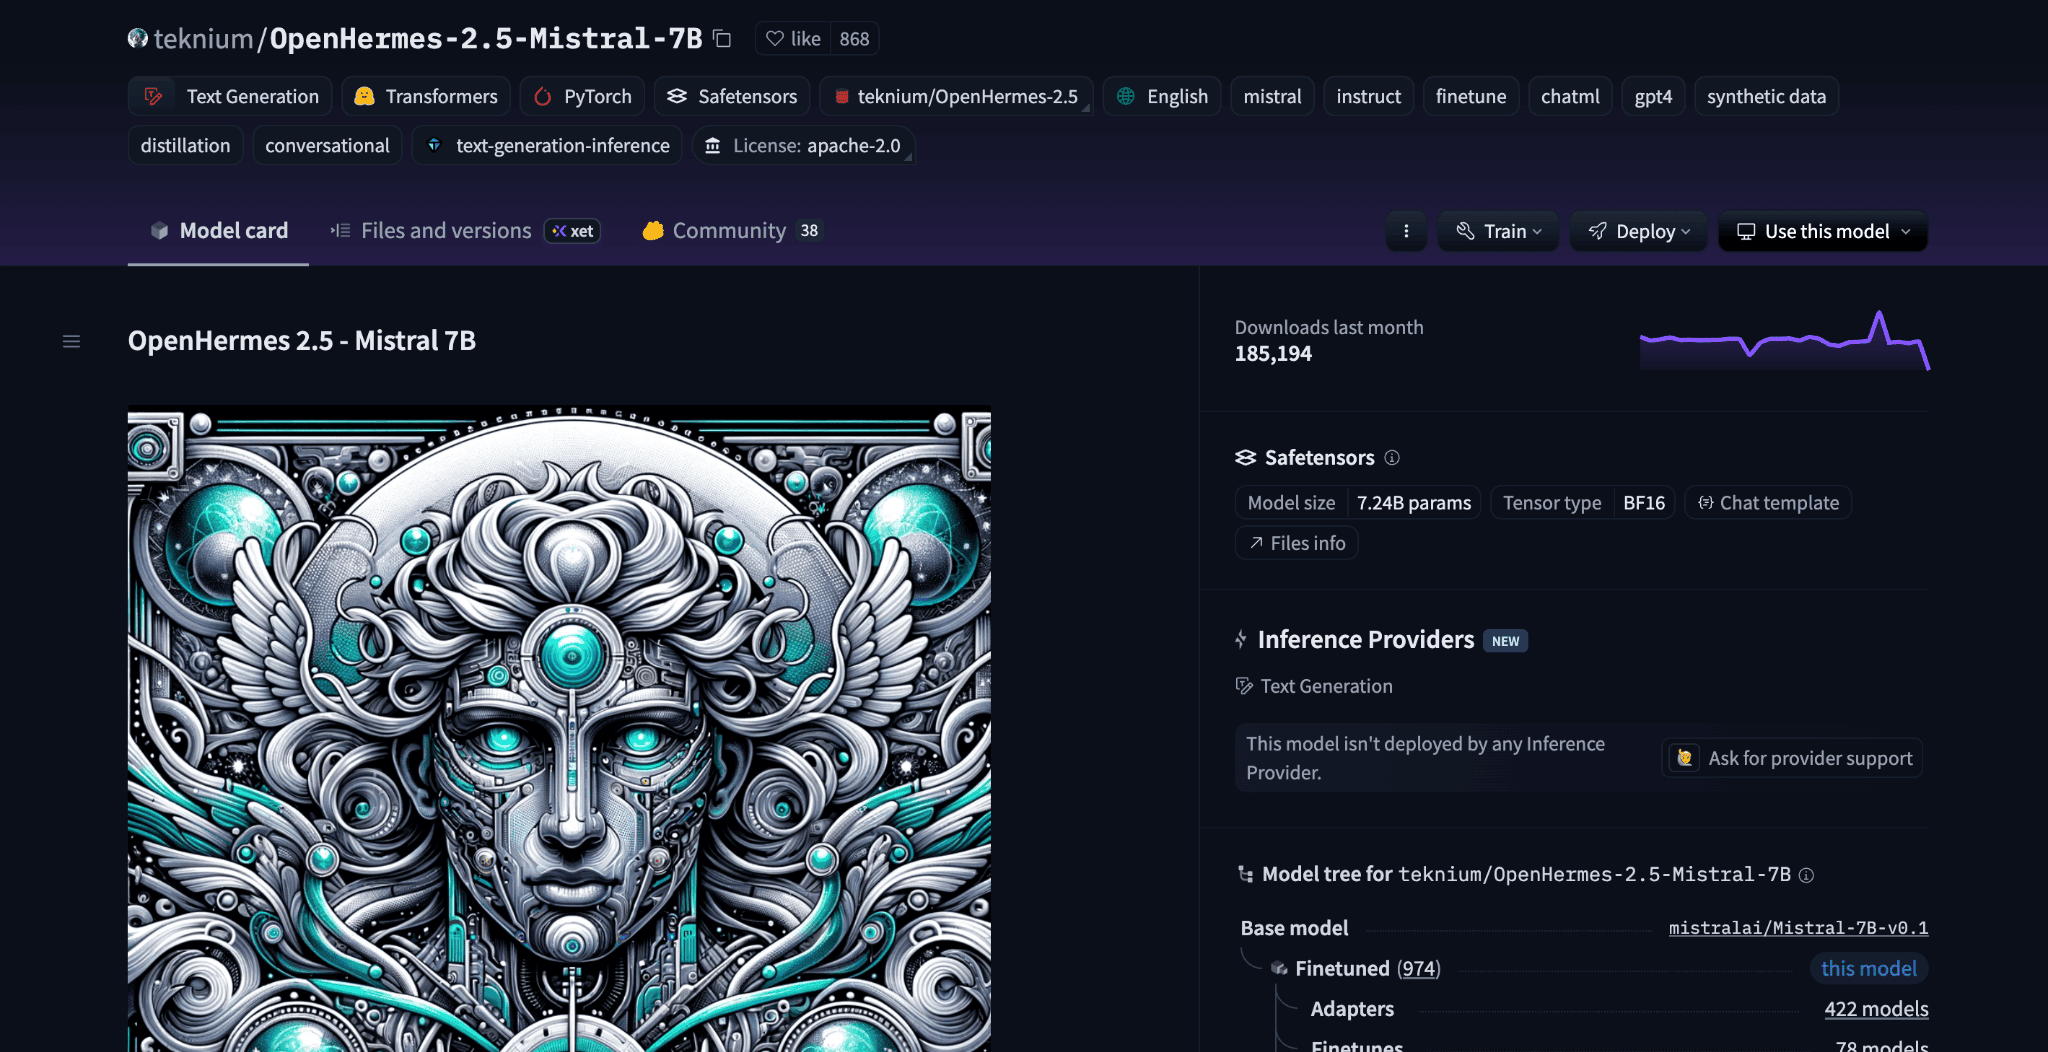
Task: Open the mistralai/Mistral-7B-v0.1 base model link
Action: coord(1798,928)
